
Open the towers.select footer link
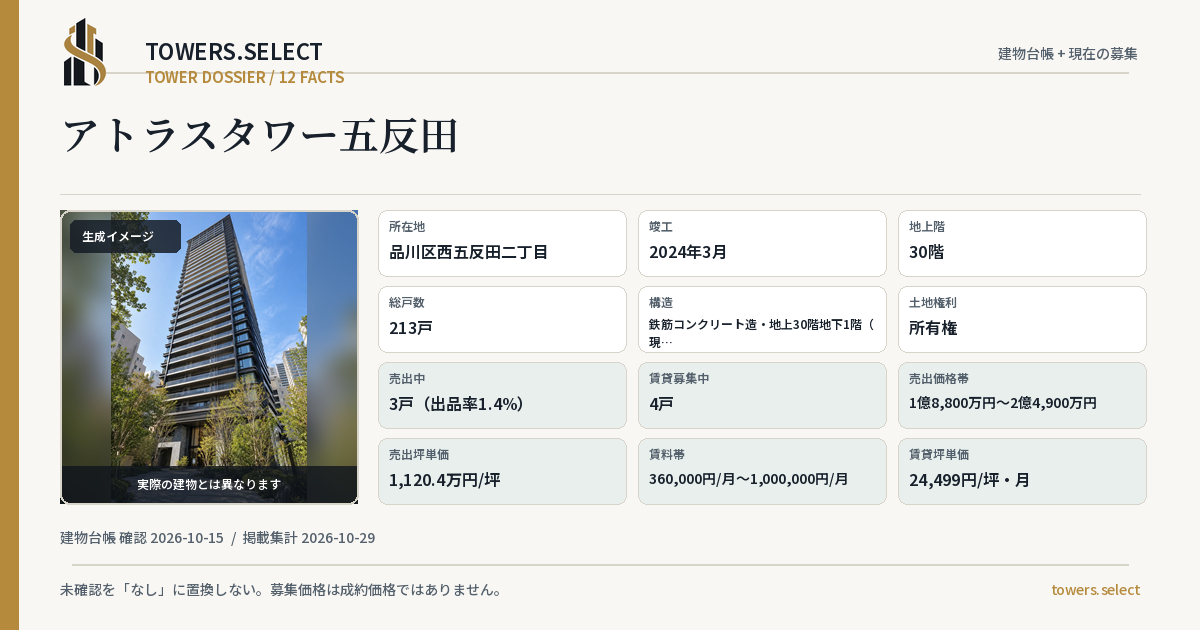(x=1095, y=590)
